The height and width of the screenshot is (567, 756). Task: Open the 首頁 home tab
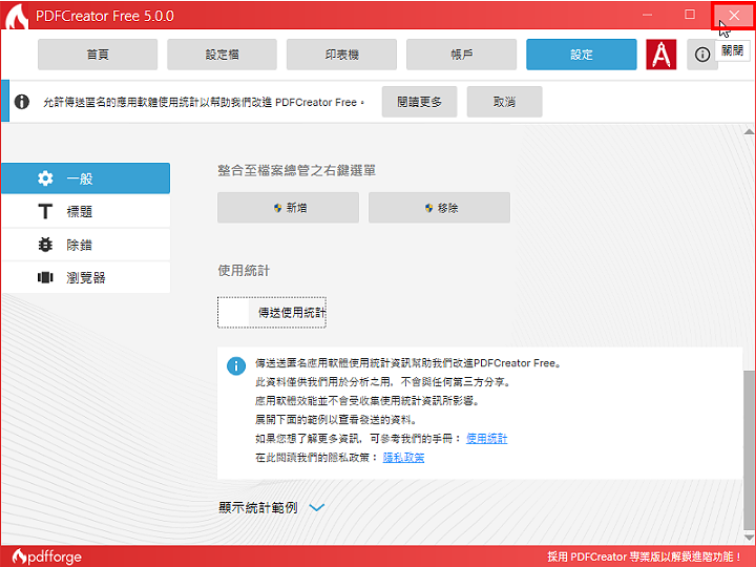pyautogui.click(x=97, y=54)
